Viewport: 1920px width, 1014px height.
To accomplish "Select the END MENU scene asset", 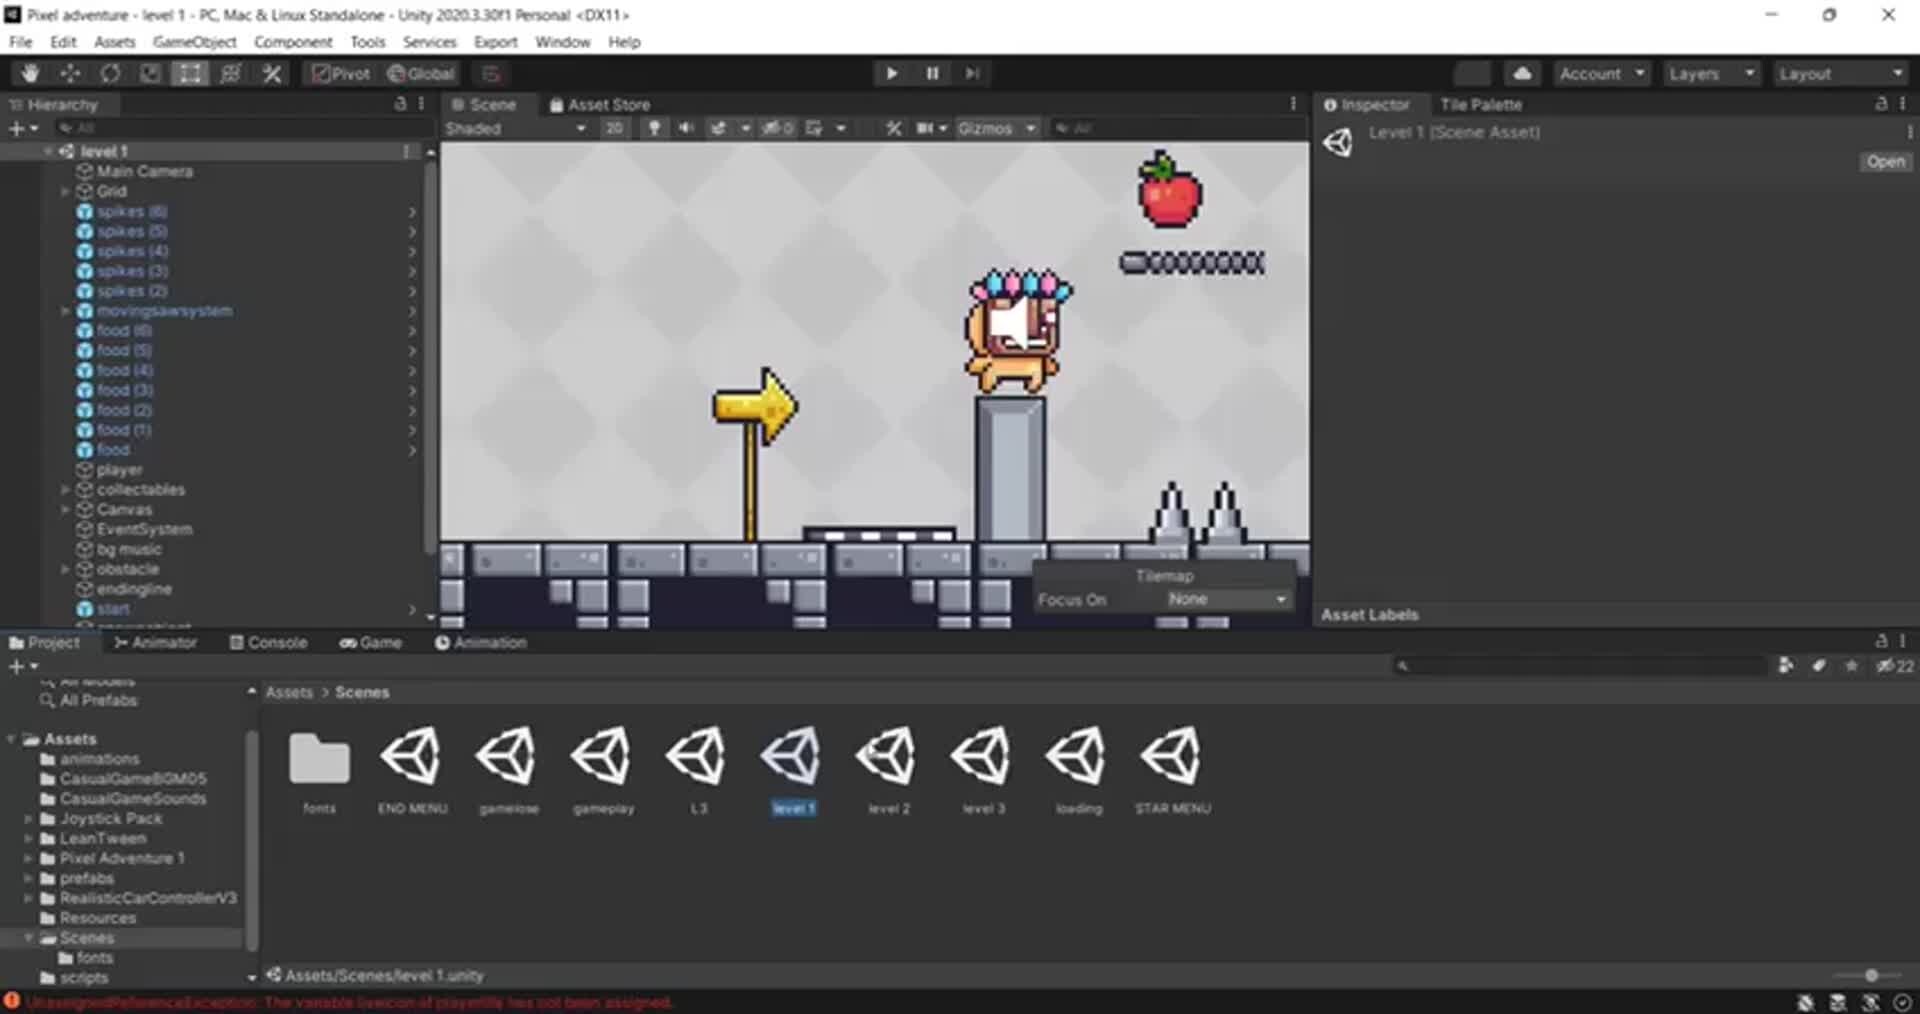I will pyautogui.click(x=412, y=756).
